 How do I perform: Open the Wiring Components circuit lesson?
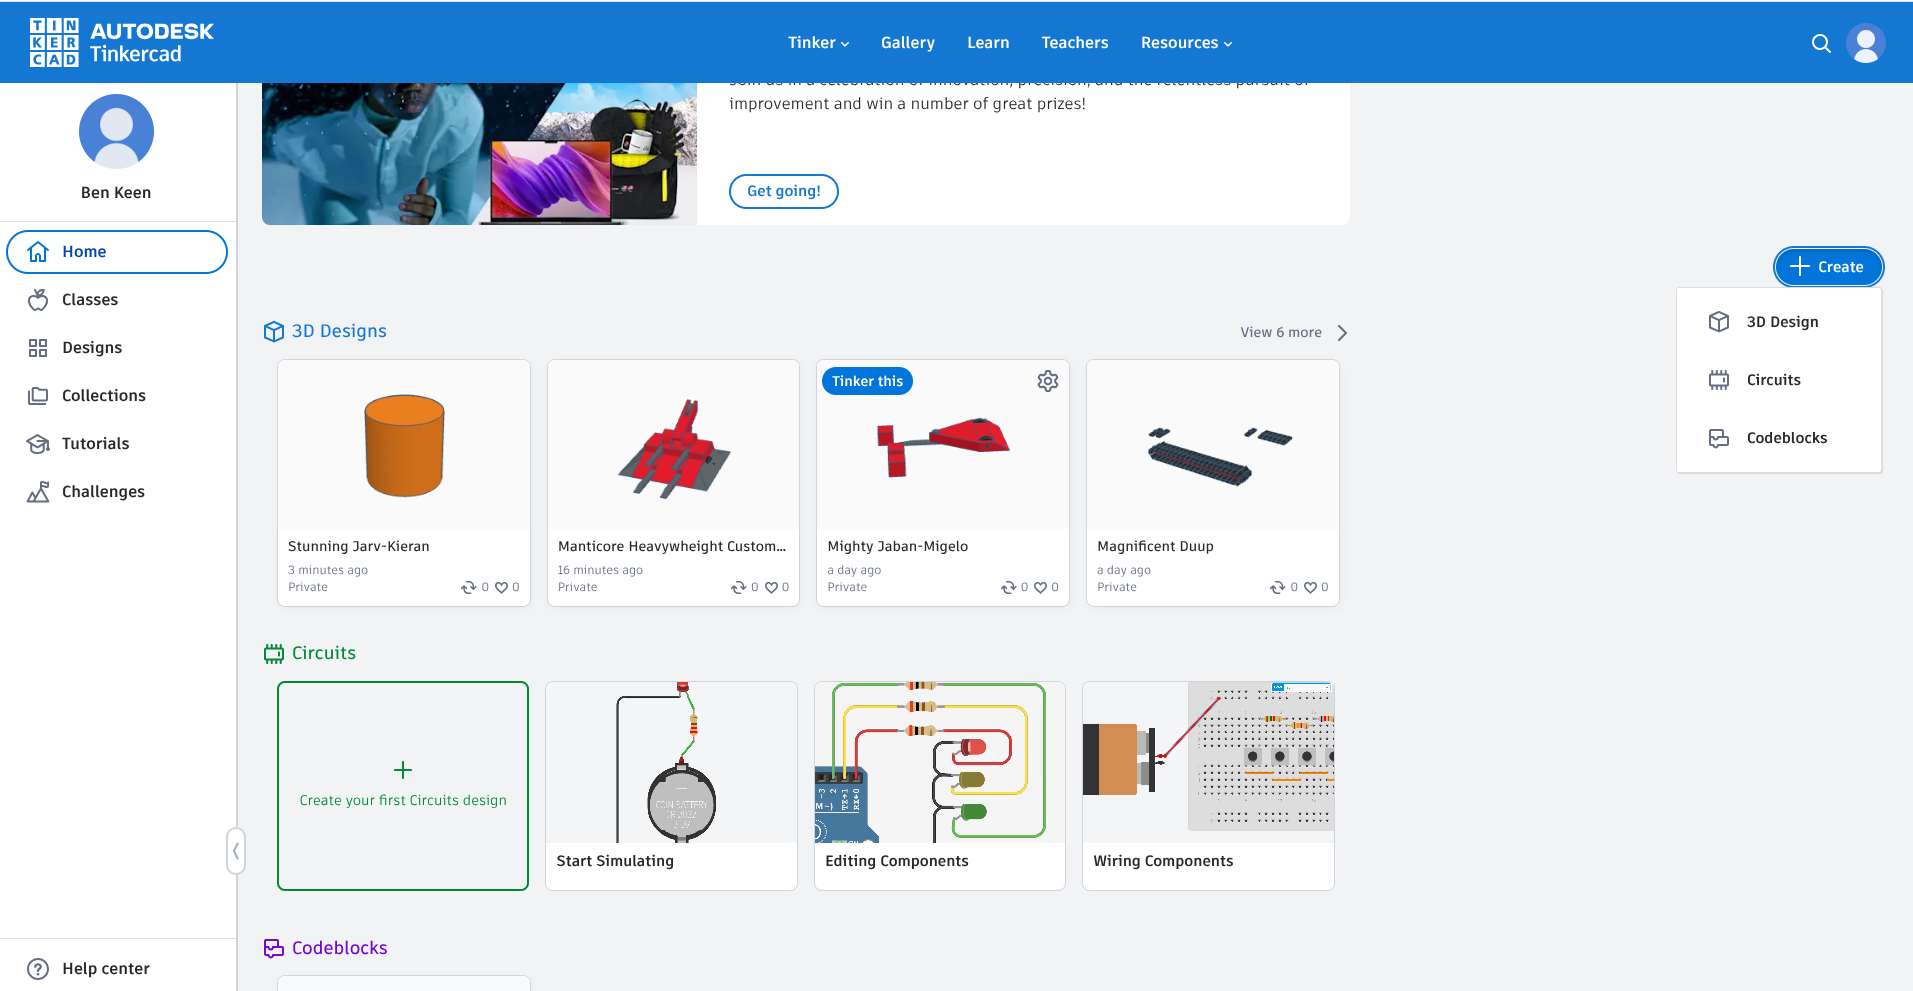[1208, 786]
